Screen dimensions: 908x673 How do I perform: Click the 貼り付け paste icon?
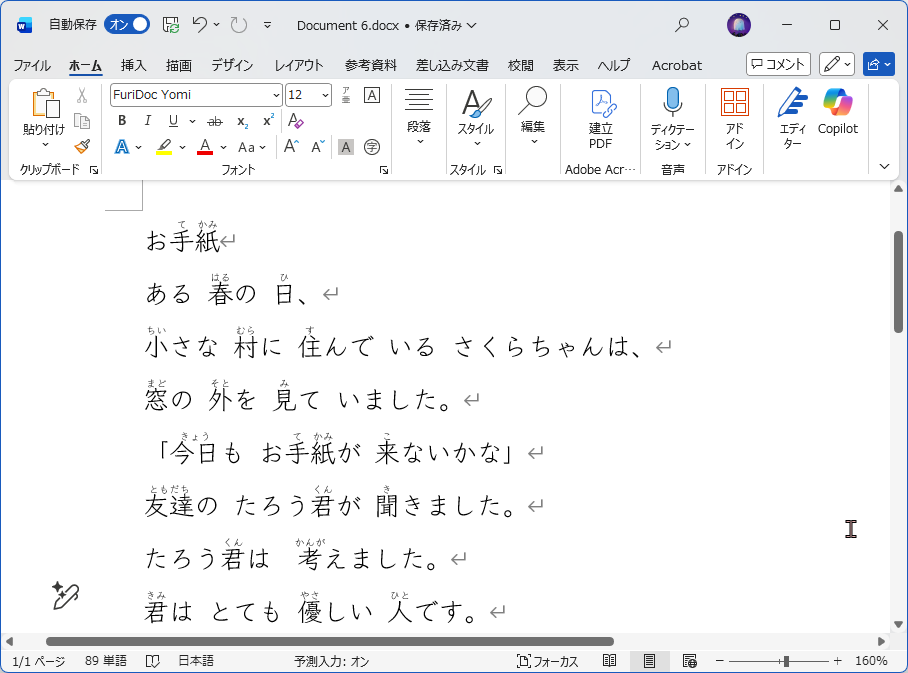click(45, 103)
